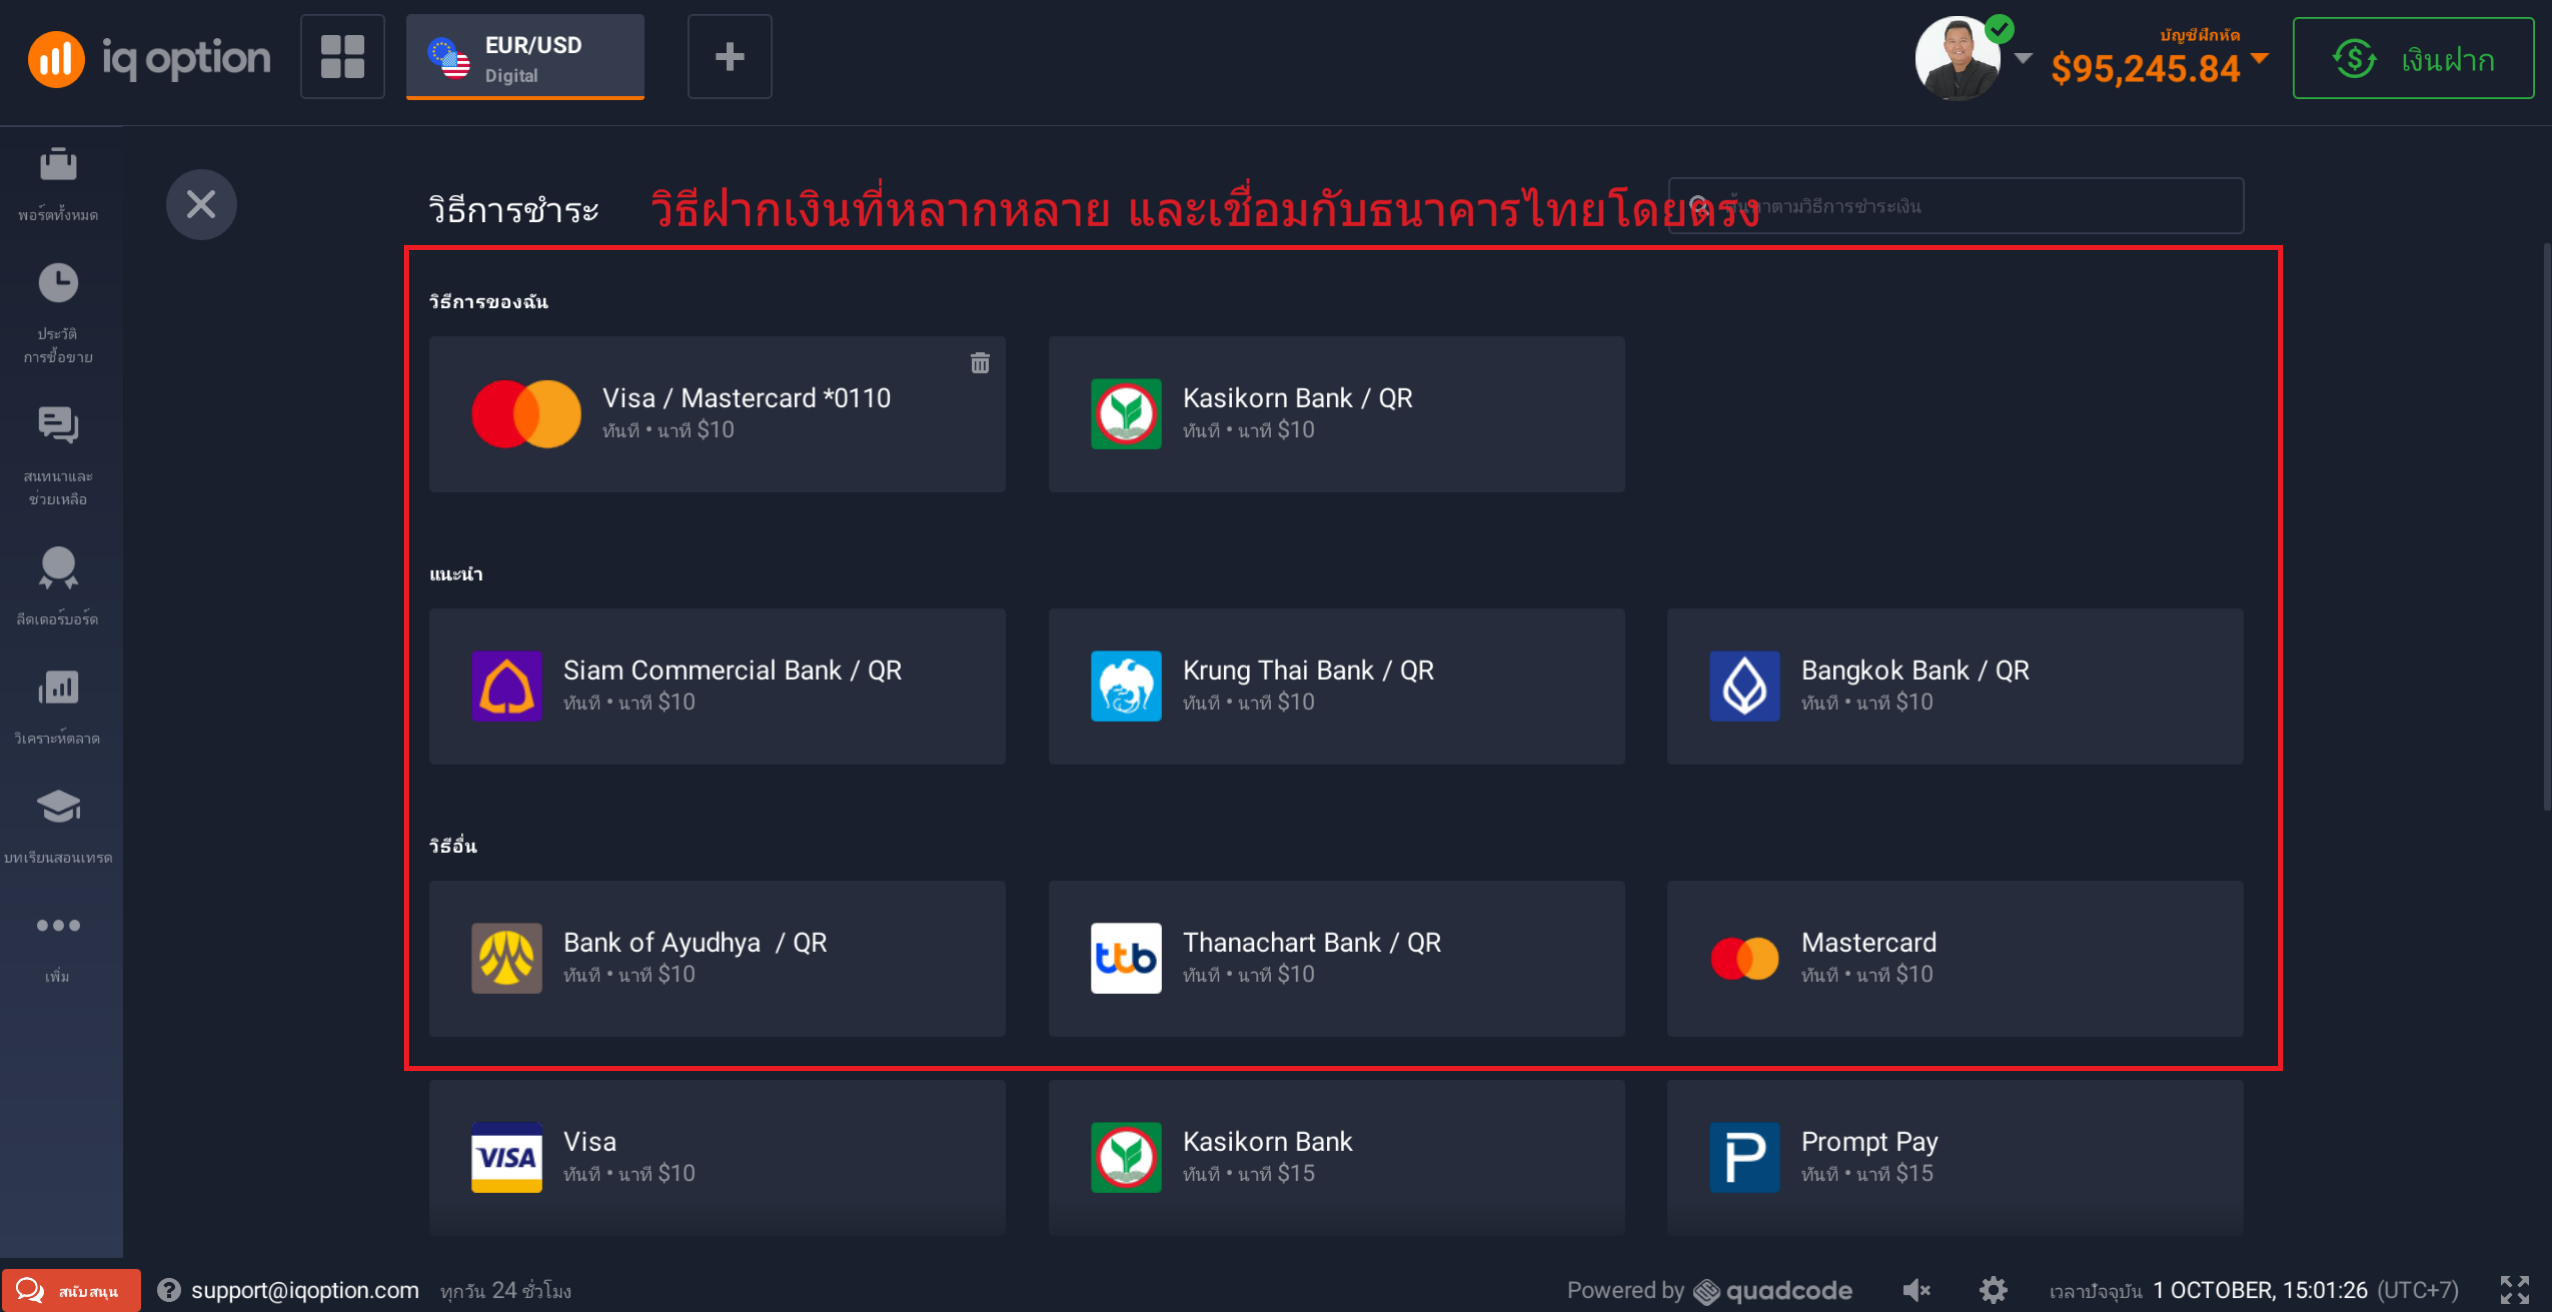Select Kasikorn Bank $15 method

(1336, 1157)
